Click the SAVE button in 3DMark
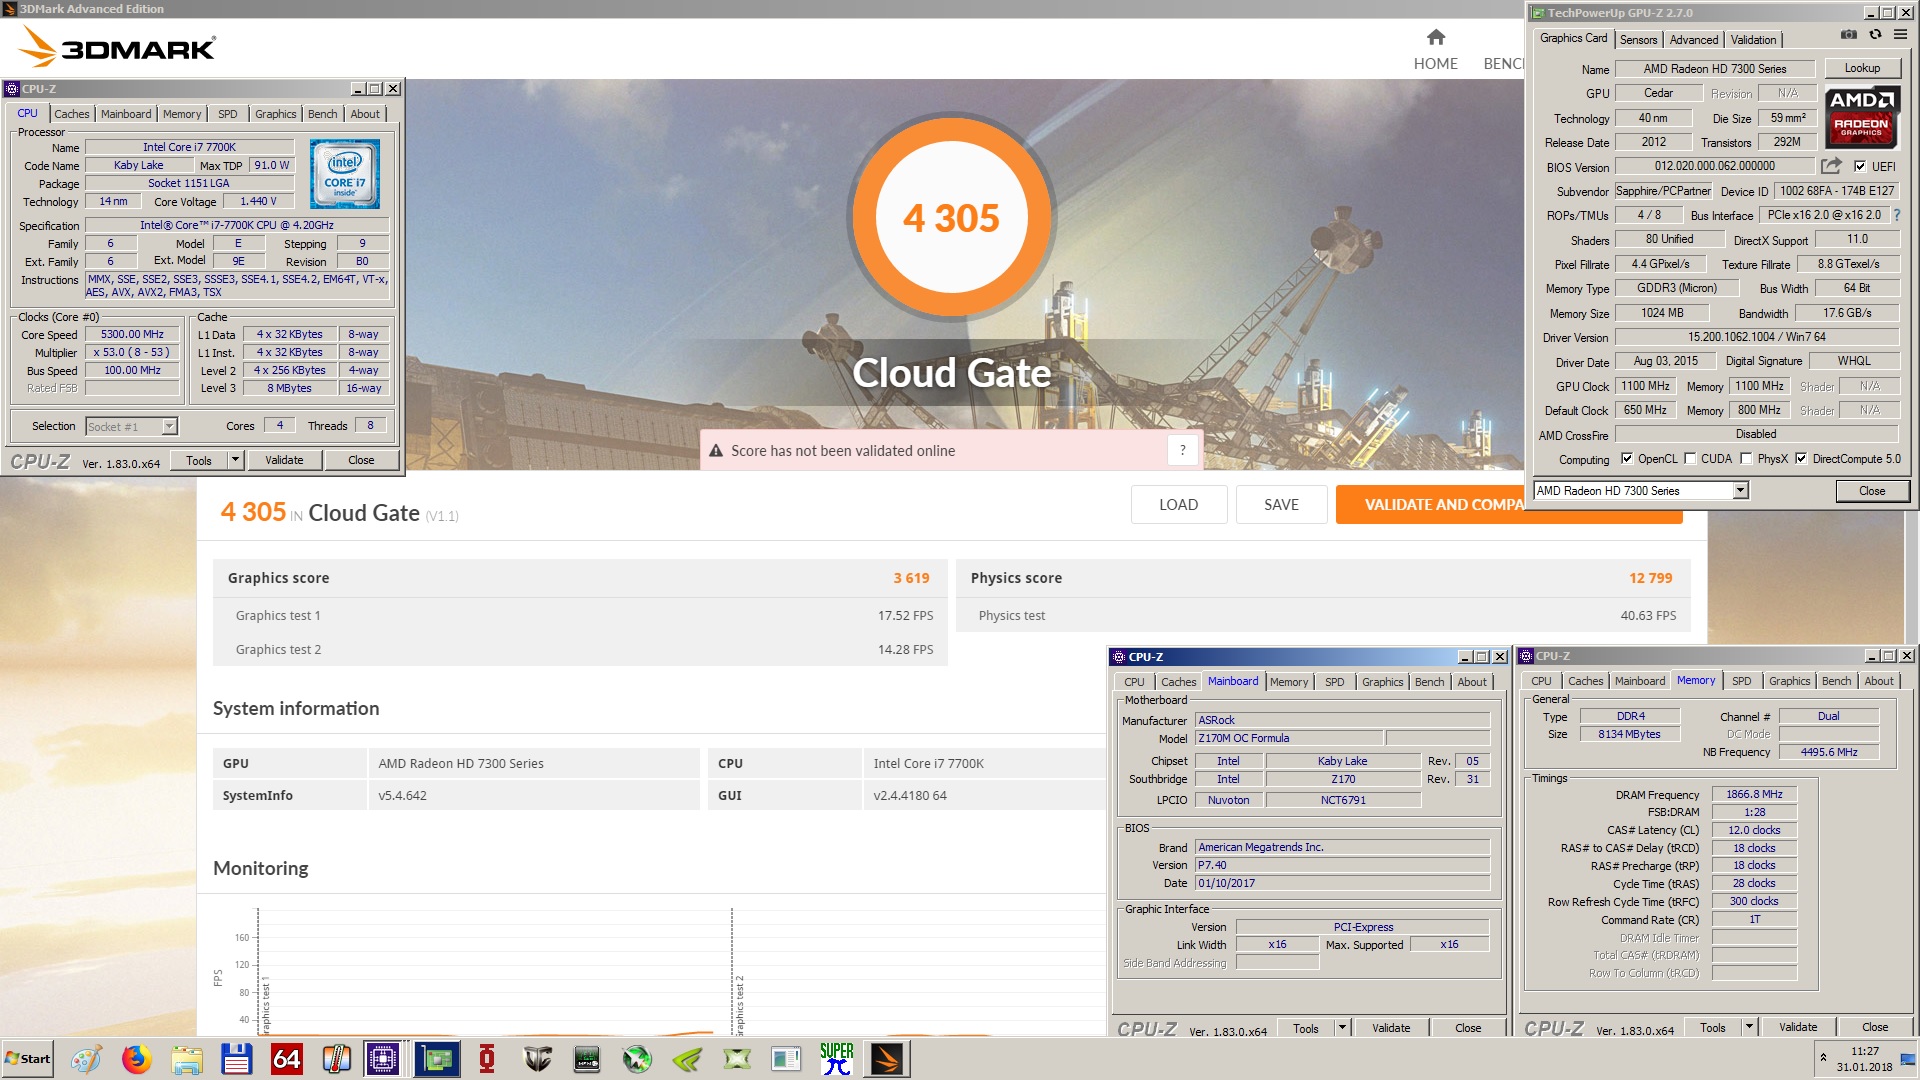1920x1080 pixels. click(x=1281, y=505)
